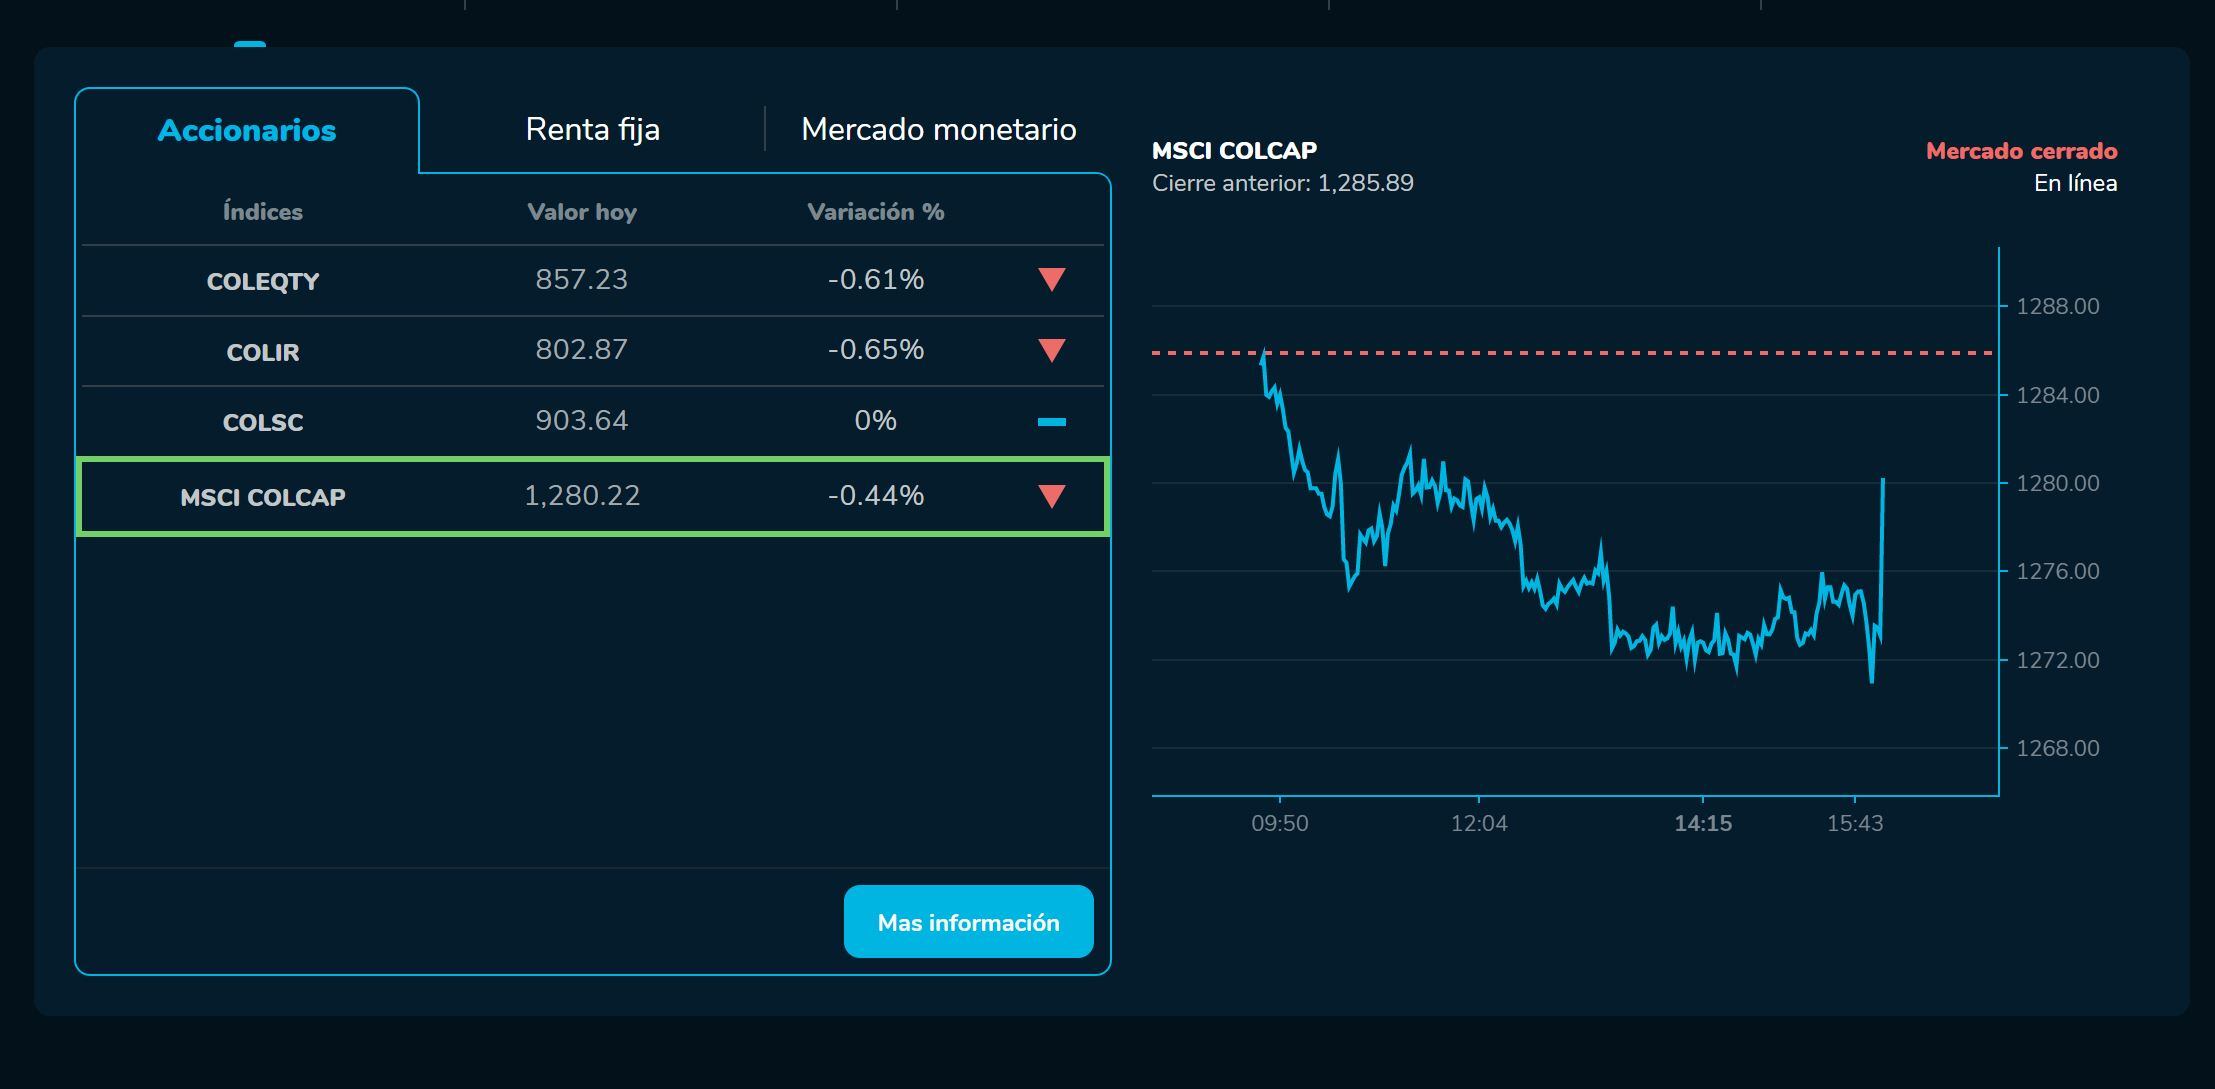2215x1089 pixels.
Task: Click the Mas información button
Action: click(967, 921)
